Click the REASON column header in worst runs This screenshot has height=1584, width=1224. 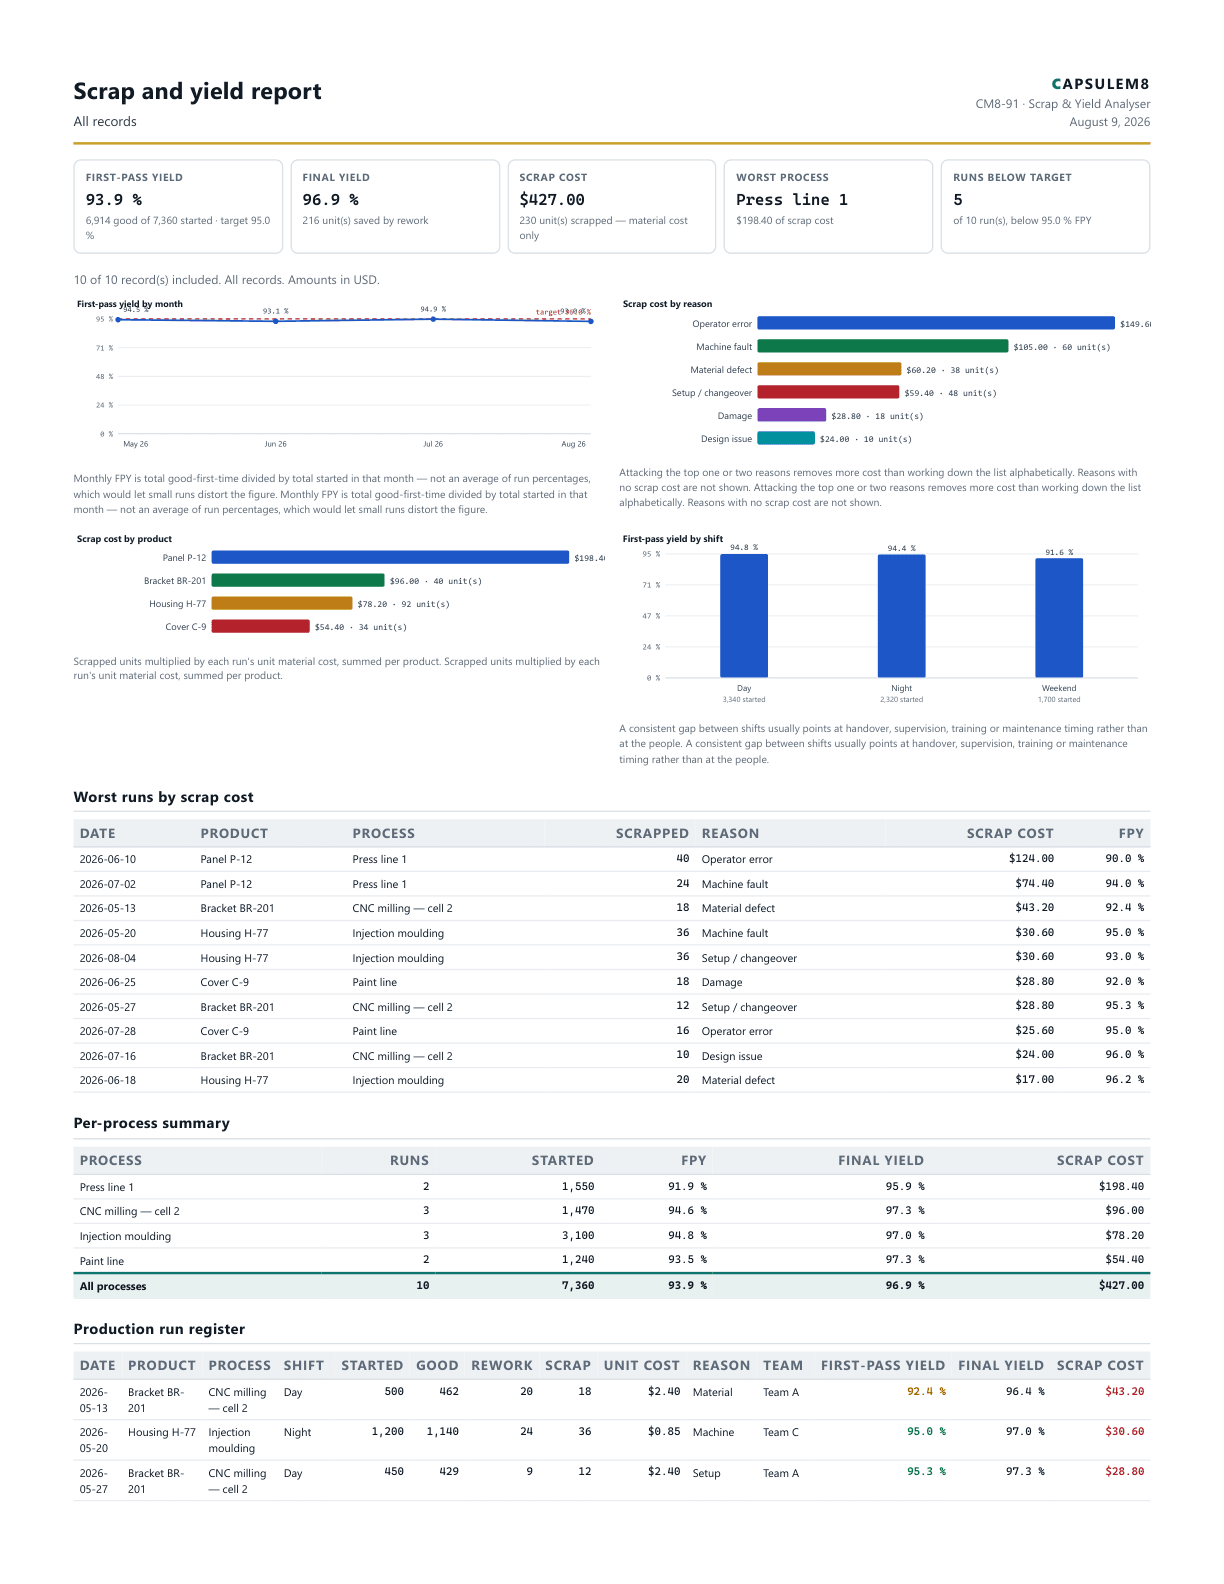click(x=730, y=833)
